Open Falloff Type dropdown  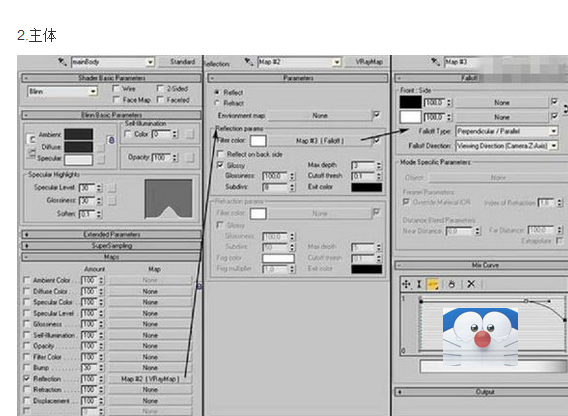[x=554, y=131]
